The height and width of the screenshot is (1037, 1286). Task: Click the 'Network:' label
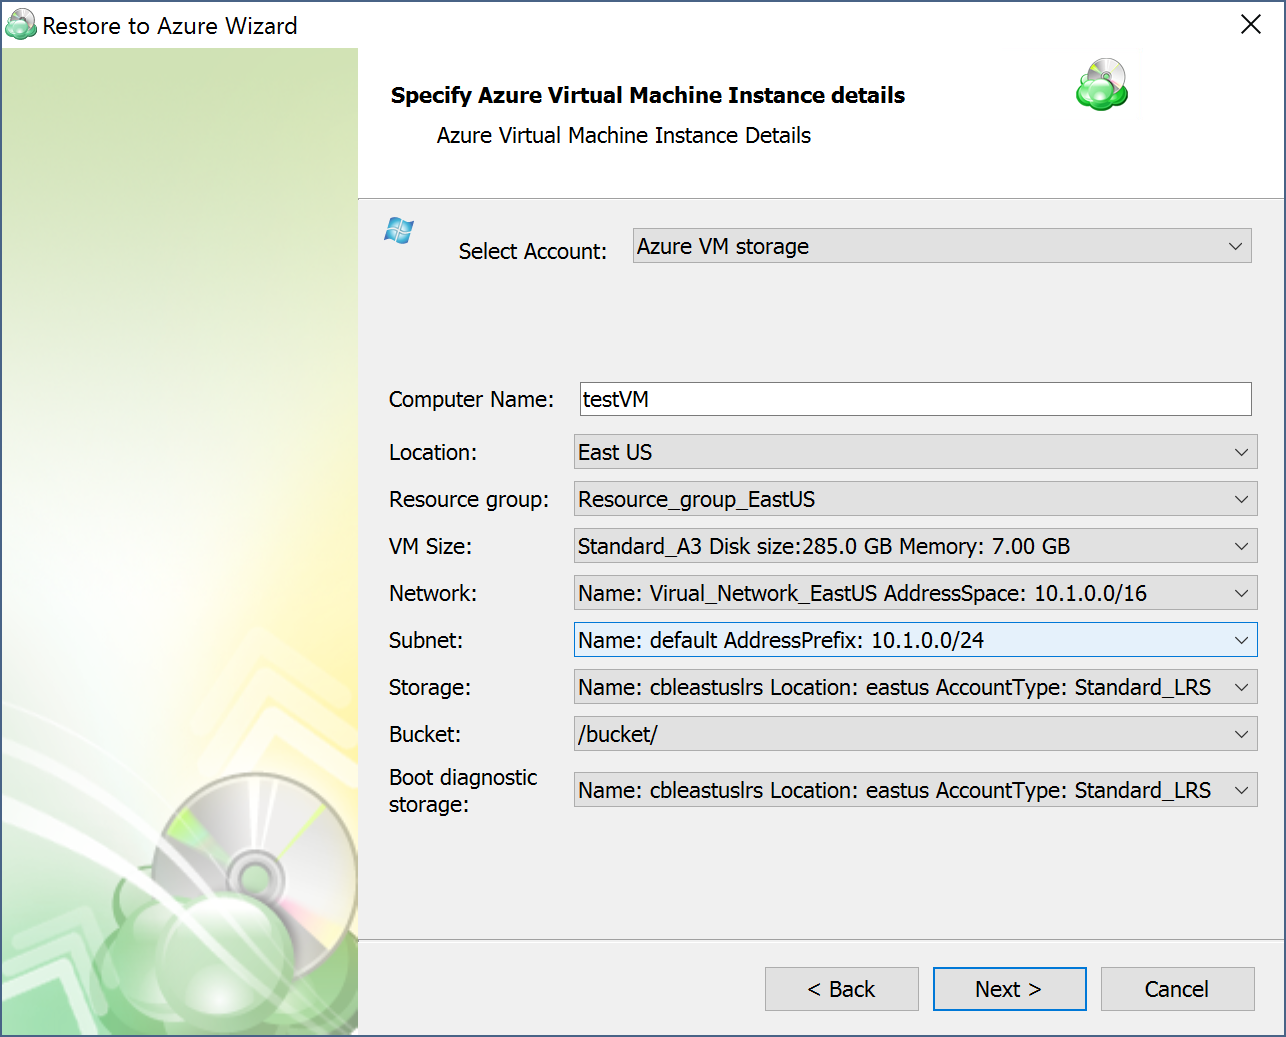coord(433,593)
